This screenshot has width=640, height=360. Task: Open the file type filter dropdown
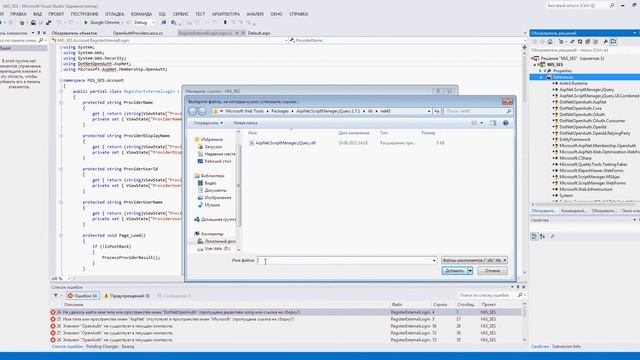coord(474,260)
